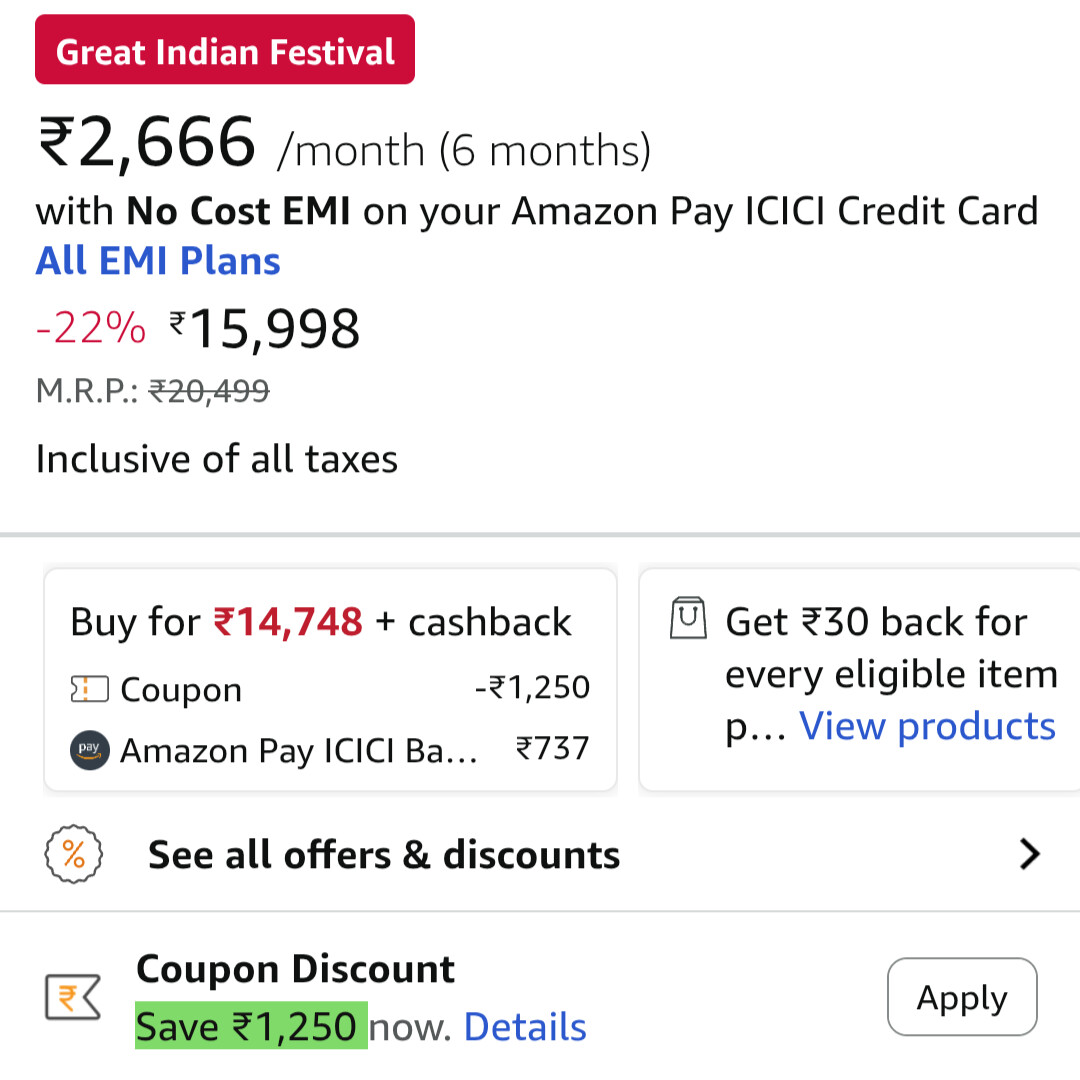Click the rupee coupon discount icon
Viewport: 1080px width, 1080px height.
coord(73,998)
